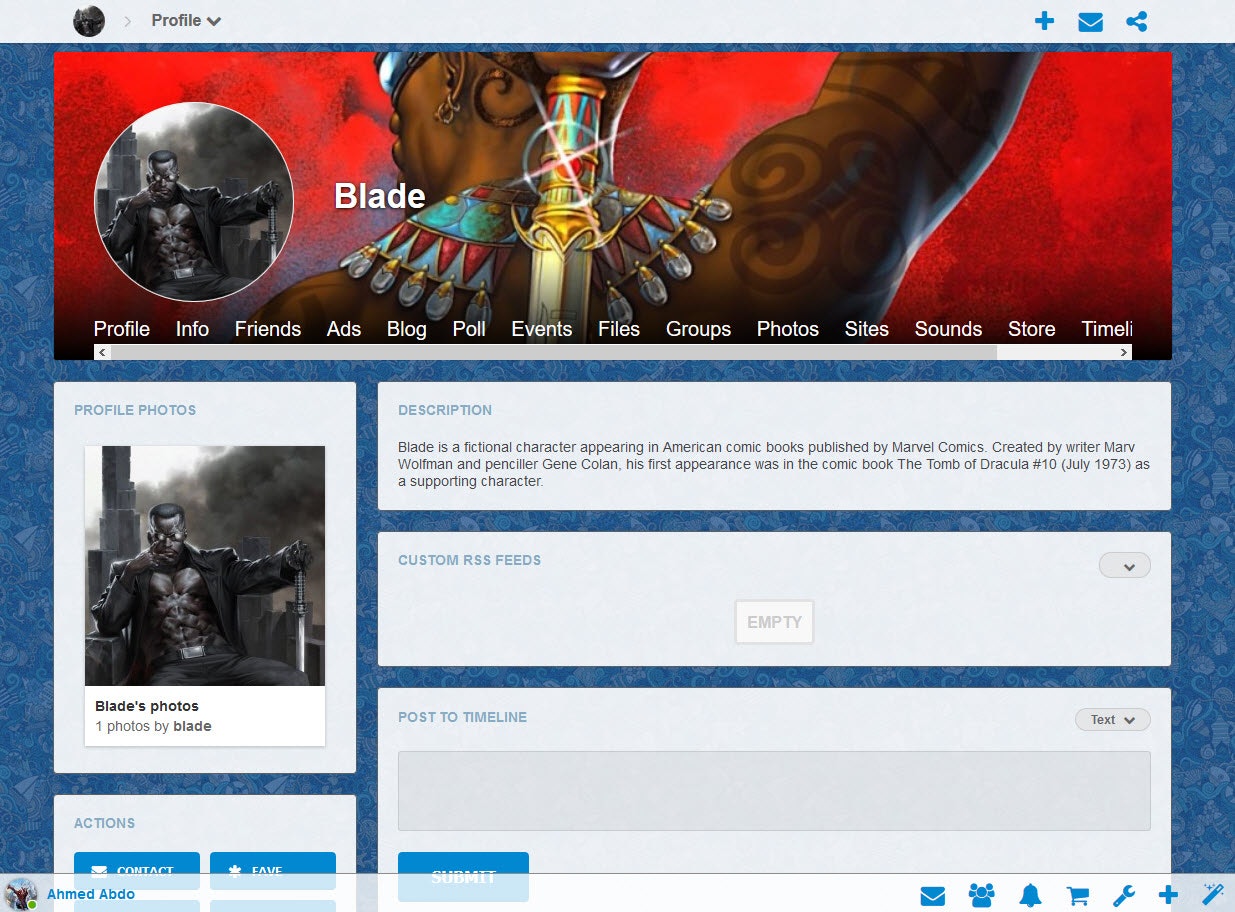Image resolution: width=1235 pixels, height=912 pixels.
Task: Open Blade's photo thumbnail
Action: [205, 565]
